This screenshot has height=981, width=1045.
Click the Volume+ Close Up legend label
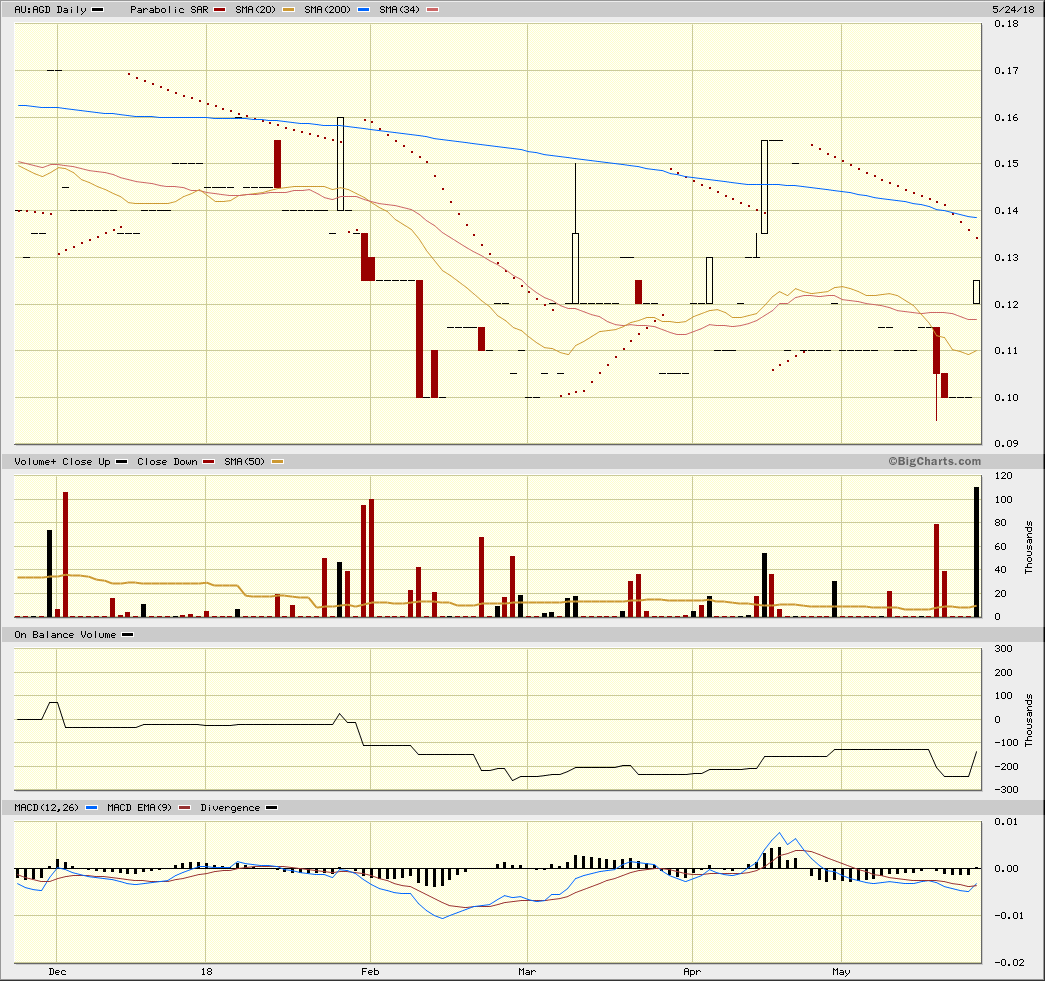(62, 461)
